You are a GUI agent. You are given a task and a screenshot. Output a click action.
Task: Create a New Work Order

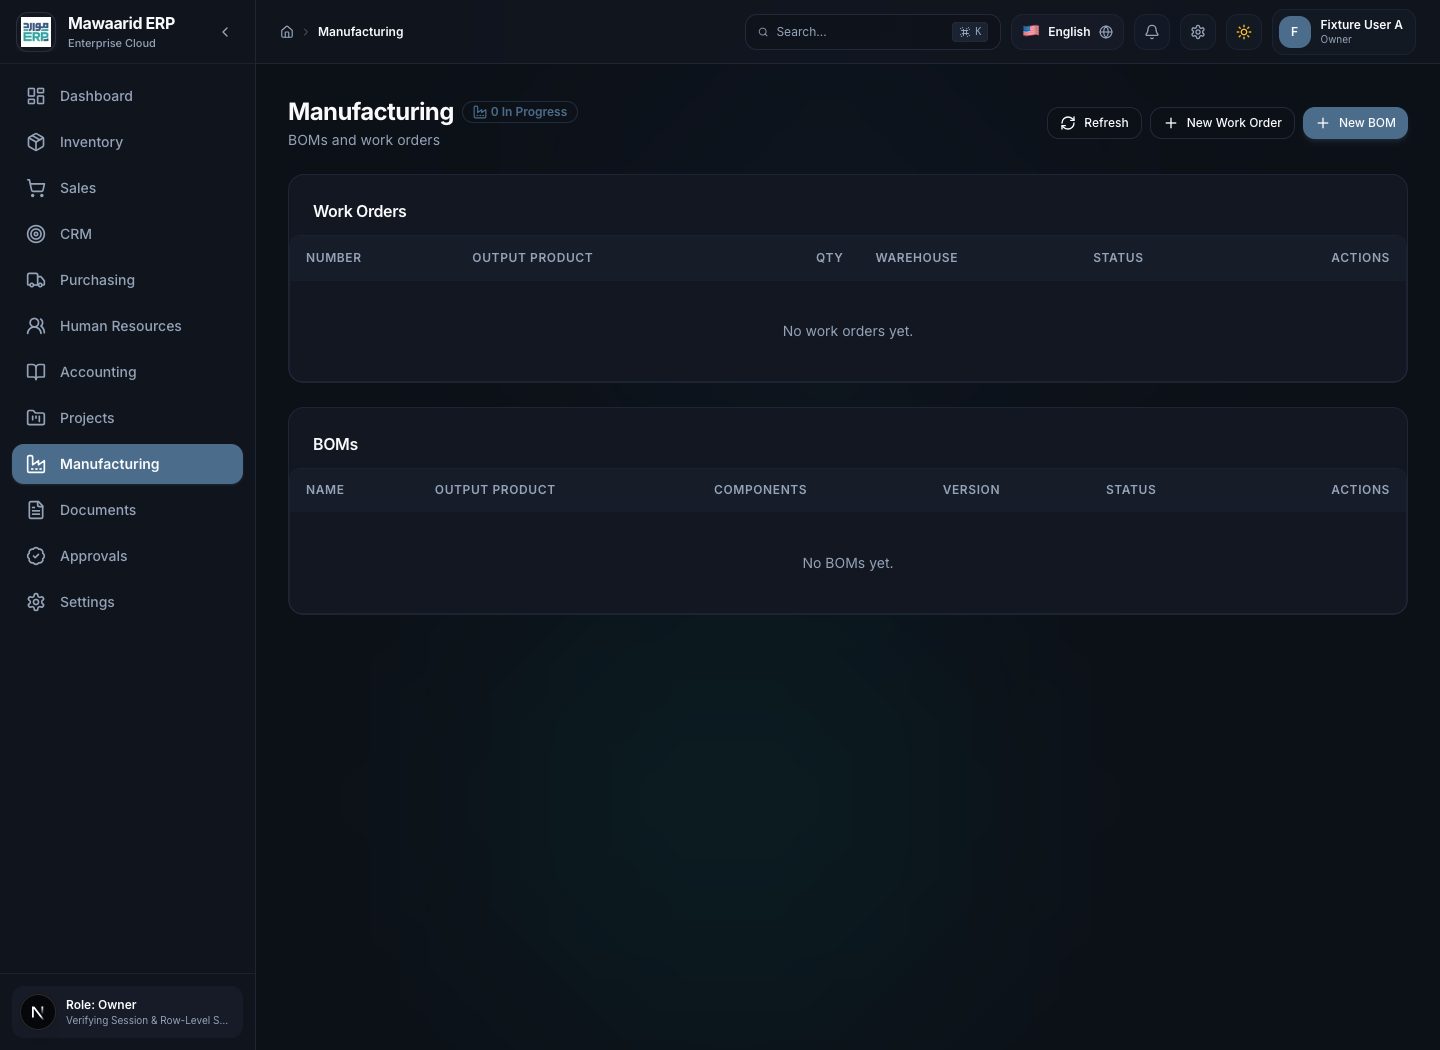click(1222, 123)
